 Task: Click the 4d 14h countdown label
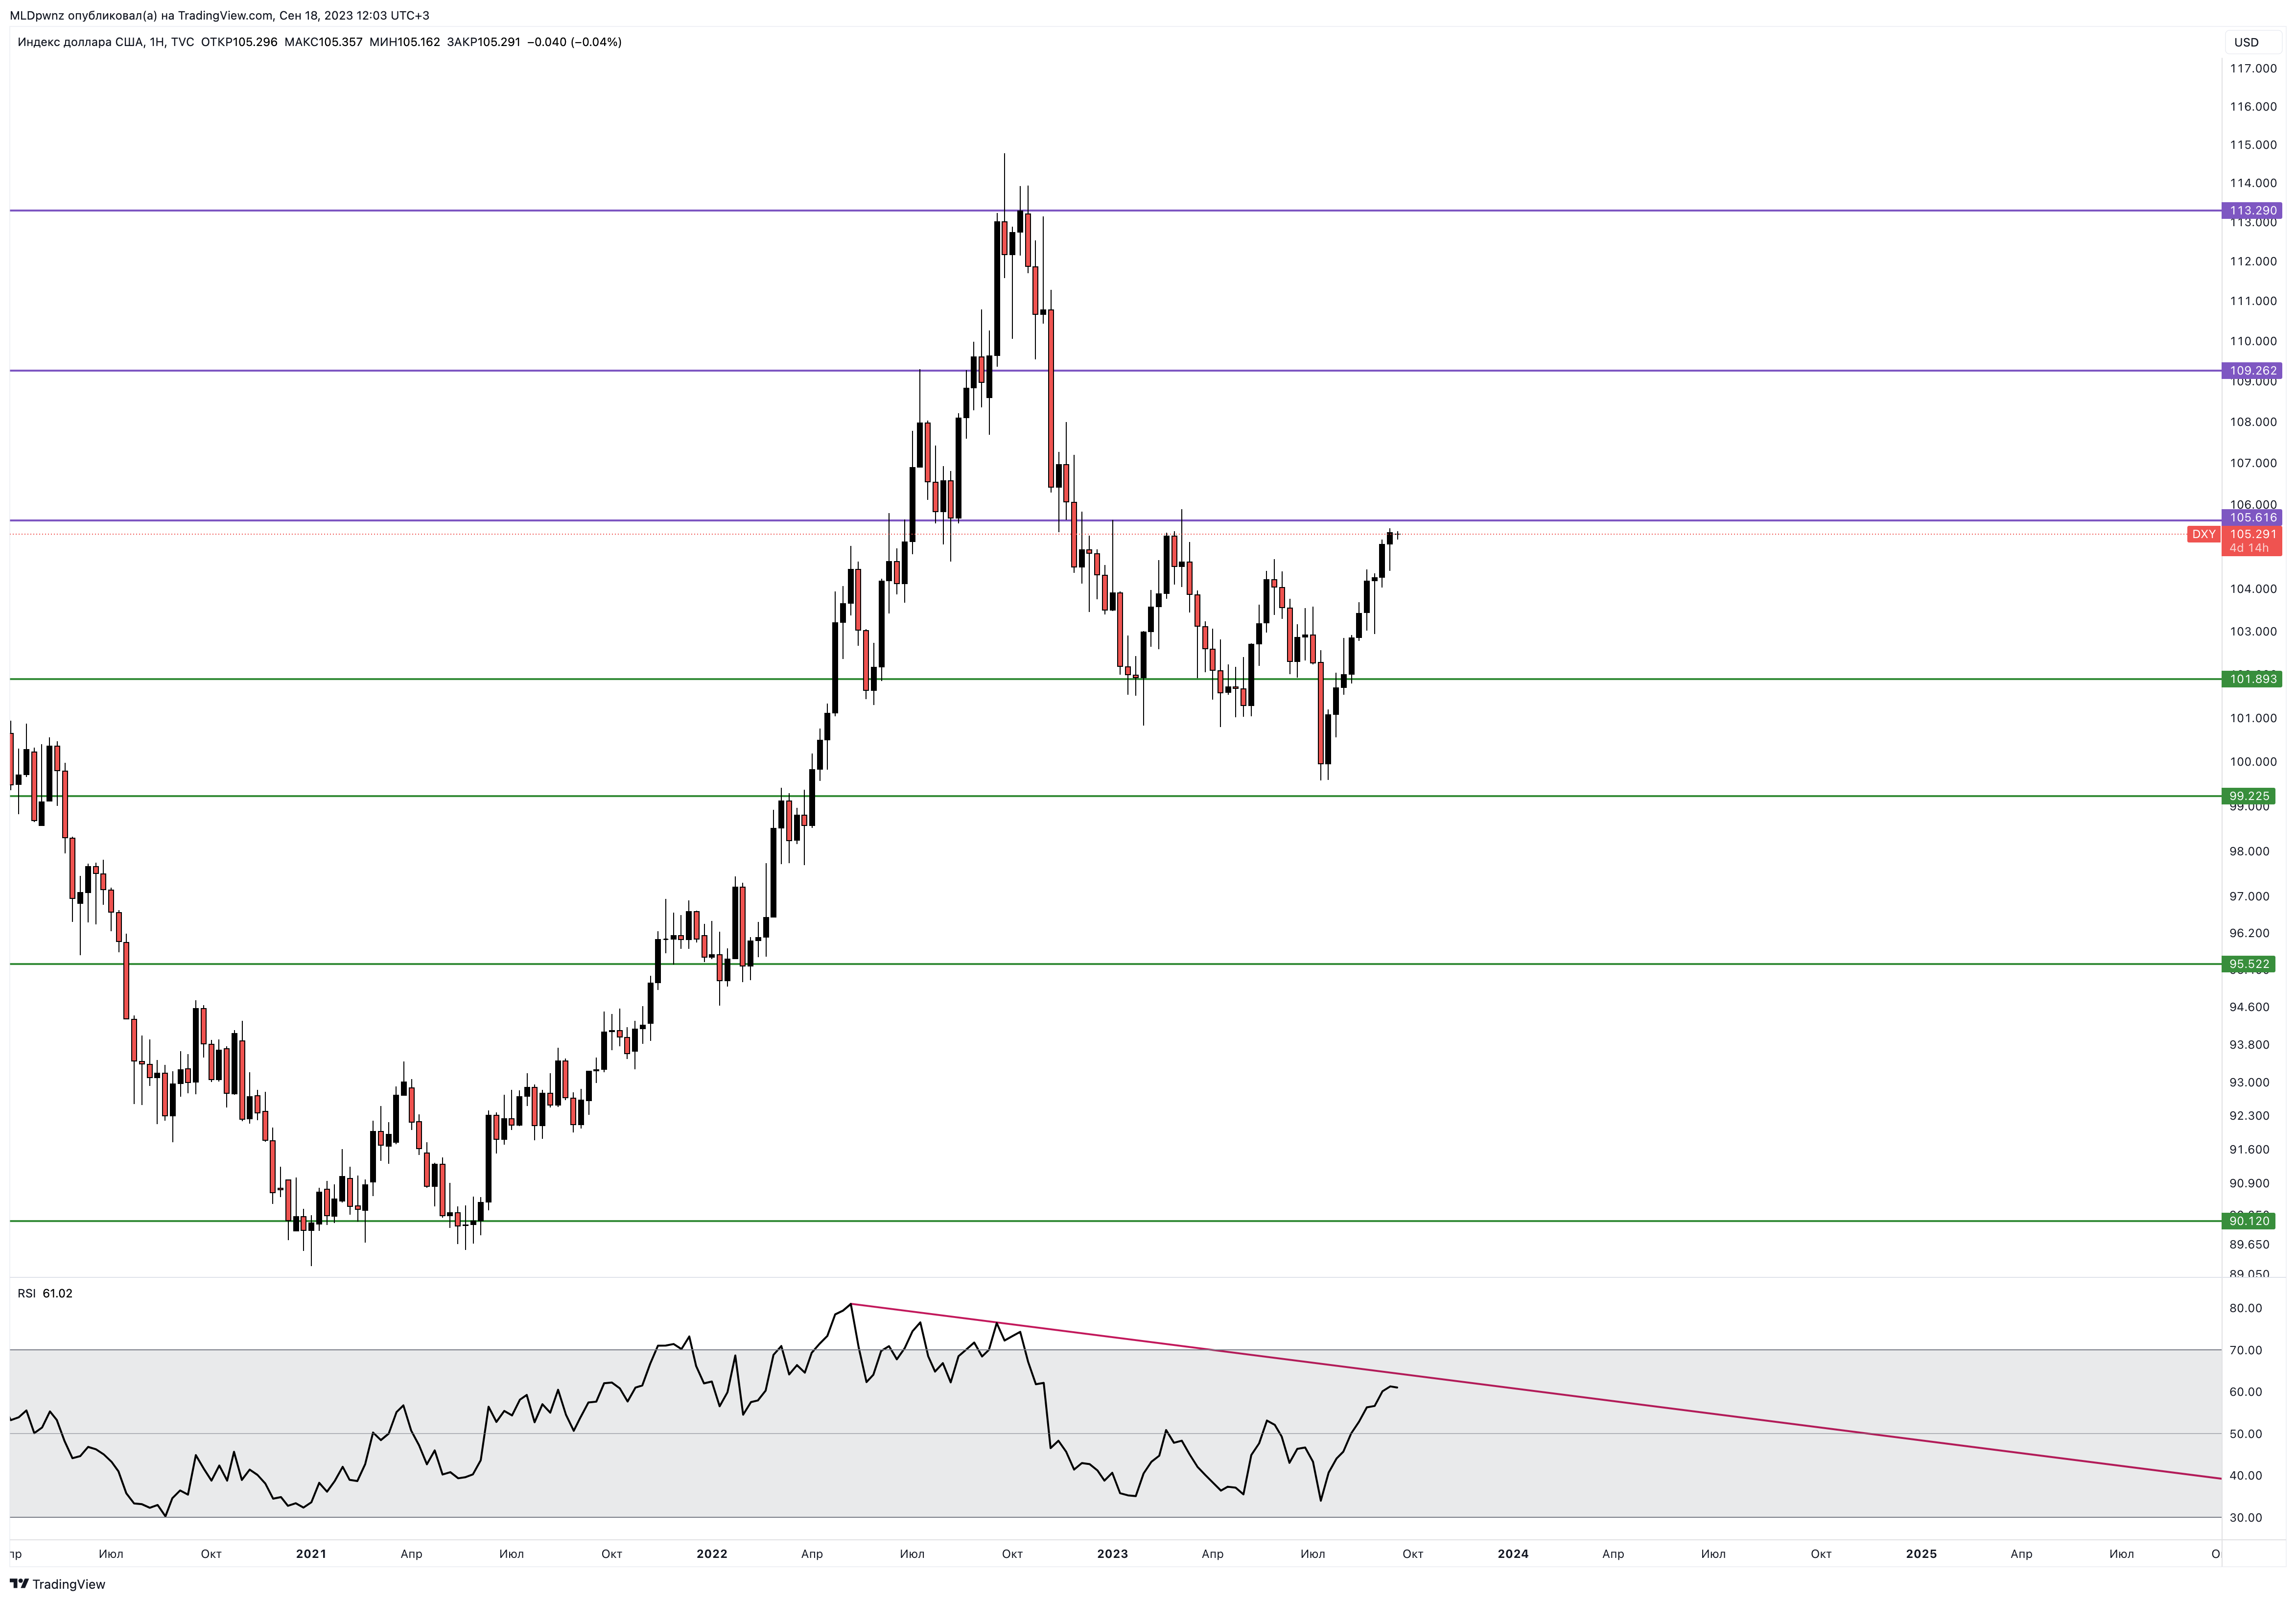2249,548
